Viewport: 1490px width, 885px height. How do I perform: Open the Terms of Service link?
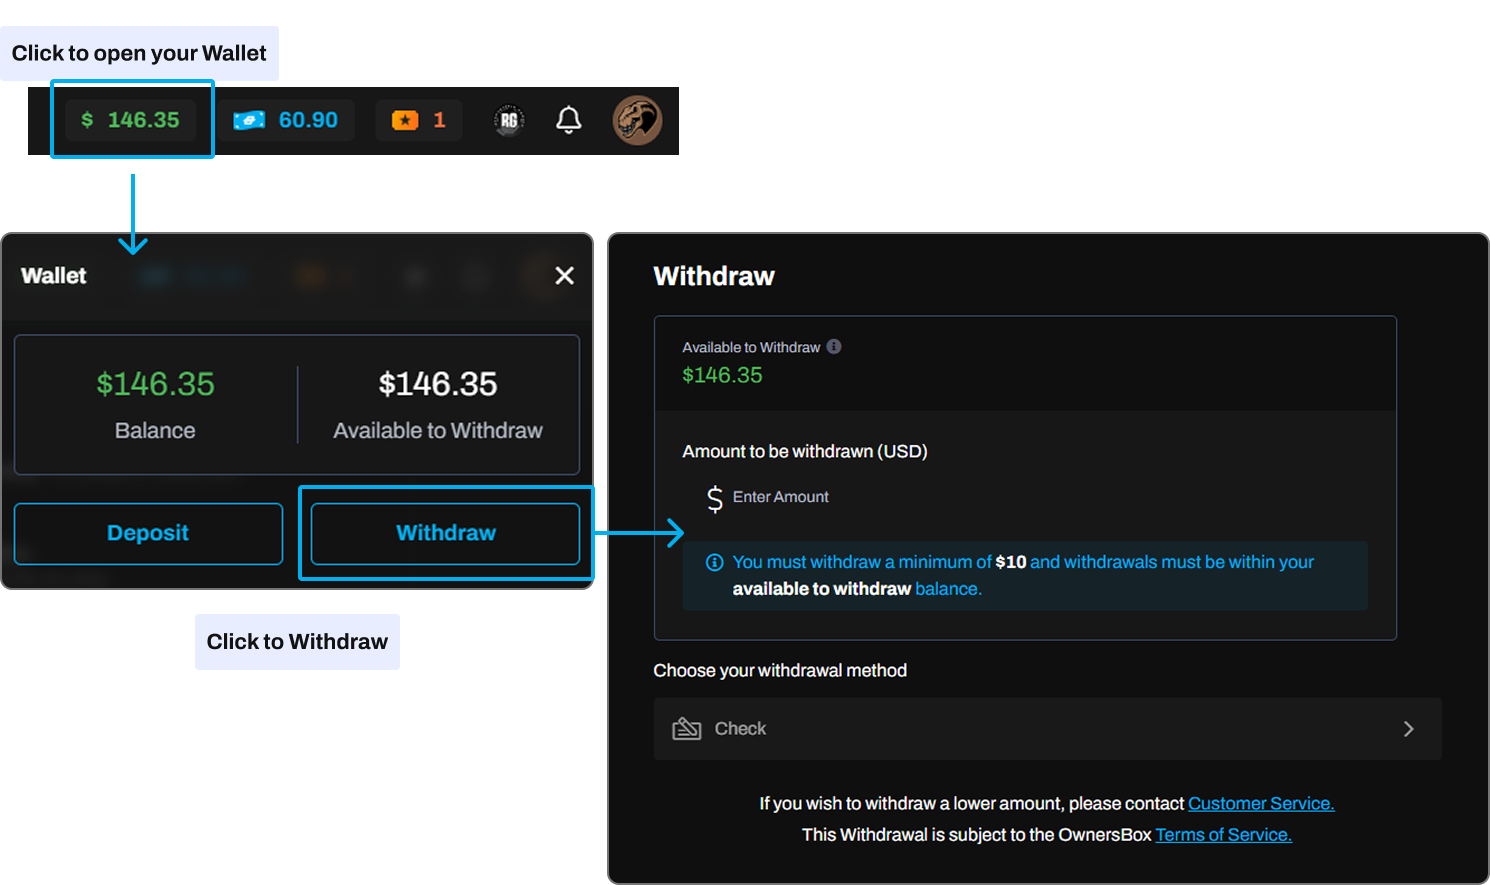(1223, 835)
